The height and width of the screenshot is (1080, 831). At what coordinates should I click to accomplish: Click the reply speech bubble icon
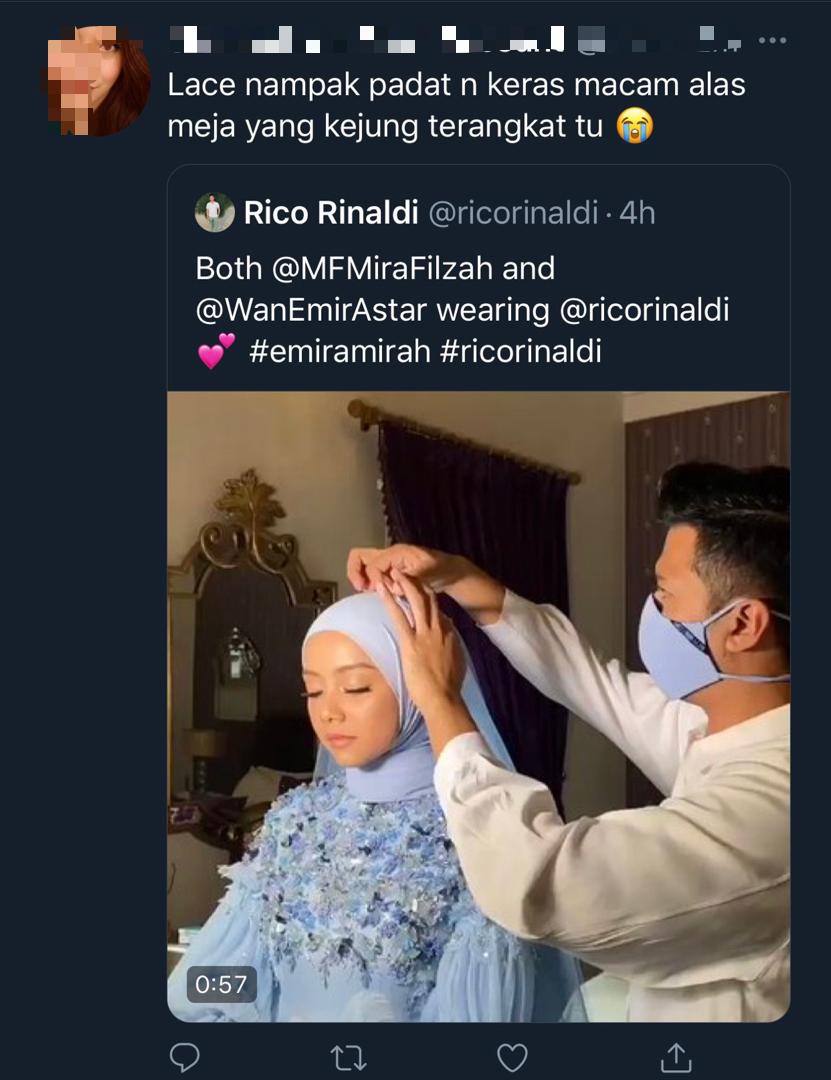click(184, 1056)
